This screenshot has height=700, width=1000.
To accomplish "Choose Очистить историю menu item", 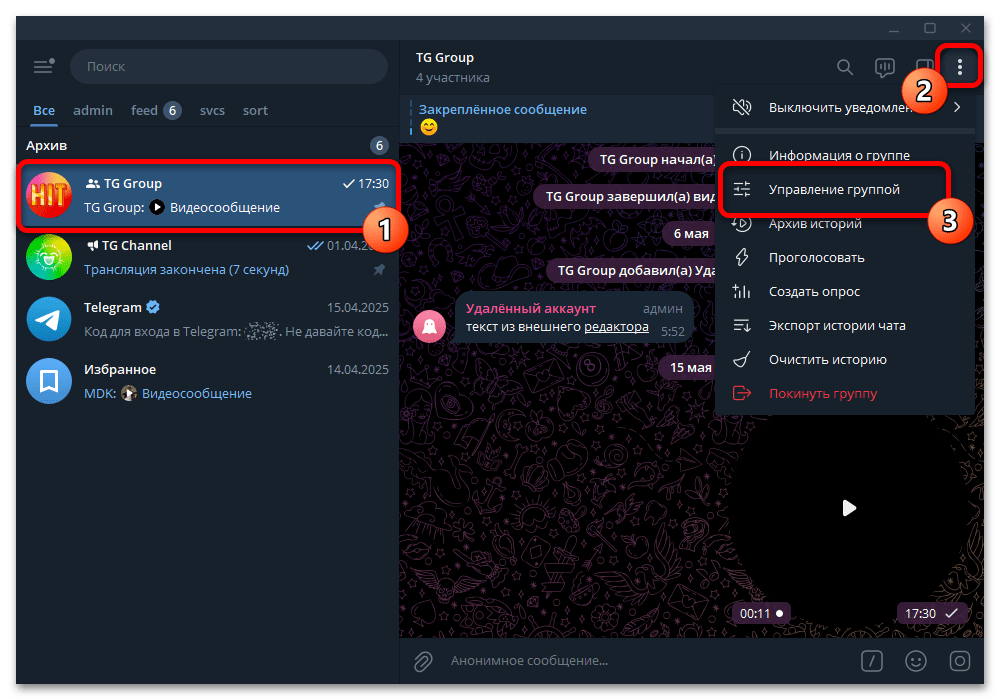I will pyautogui.click(x=844, y=360).
